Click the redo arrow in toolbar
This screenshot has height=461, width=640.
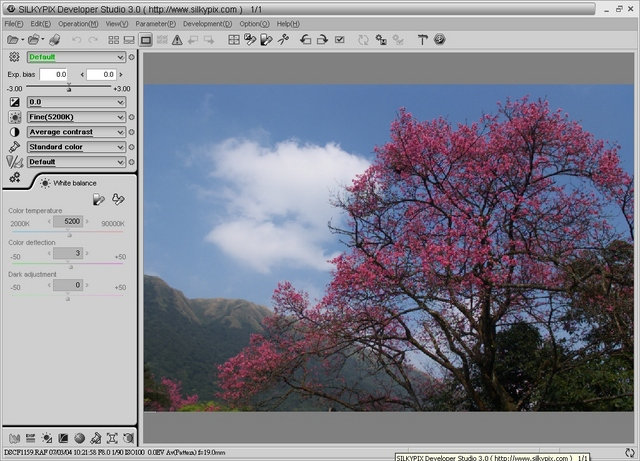click(93, 40)
